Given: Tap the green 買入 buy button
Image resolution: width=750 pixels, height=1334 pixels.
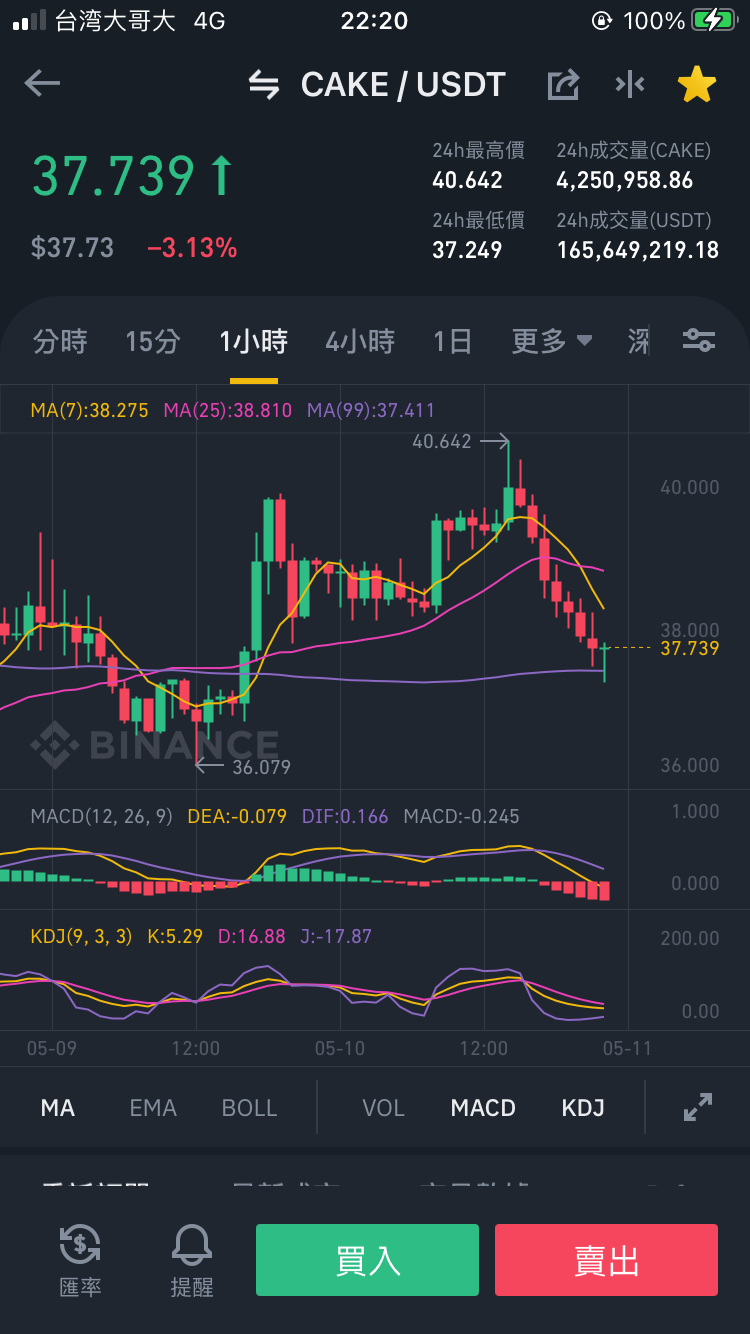Looking at the screenshot, I should pos(367,1260).
